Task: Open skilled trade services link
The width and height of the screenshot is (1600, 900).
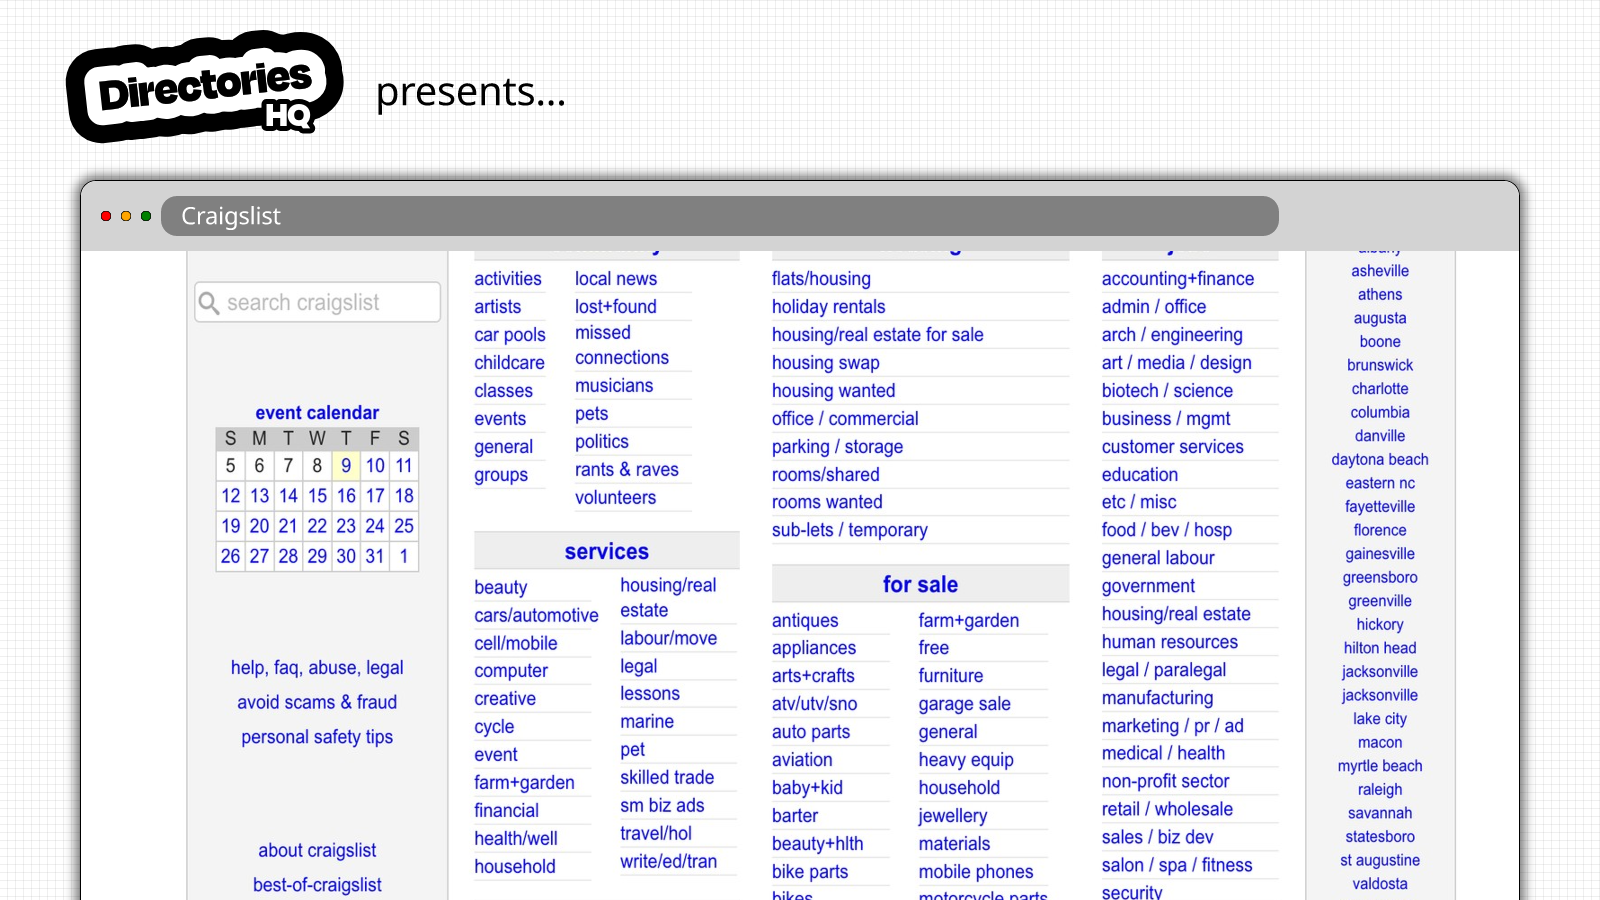Action: click(667, 778)
